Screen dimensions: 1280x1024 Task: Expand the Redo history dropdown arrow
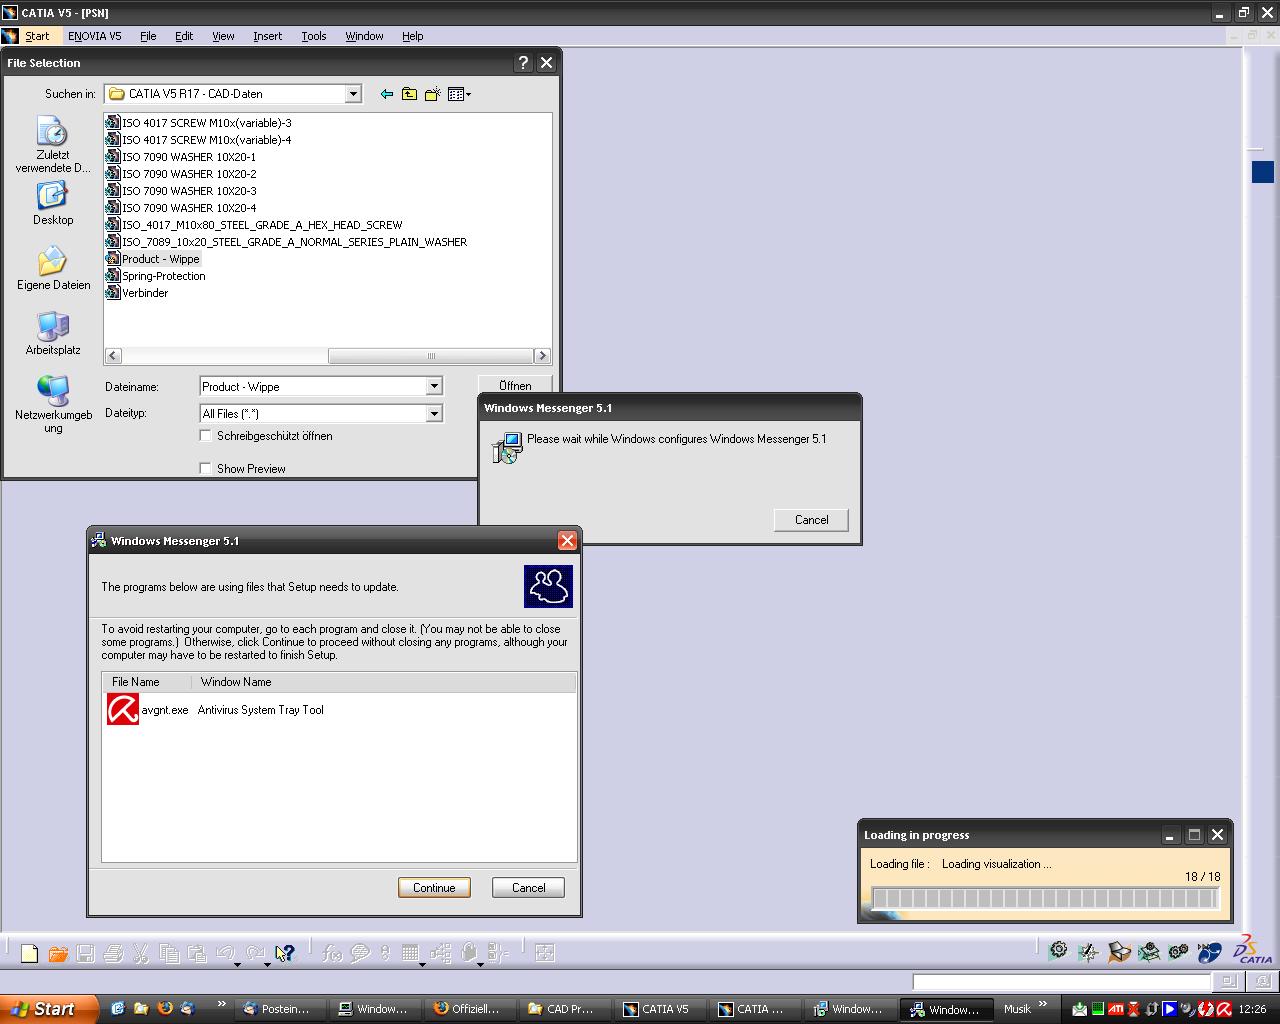coord(267,965)
